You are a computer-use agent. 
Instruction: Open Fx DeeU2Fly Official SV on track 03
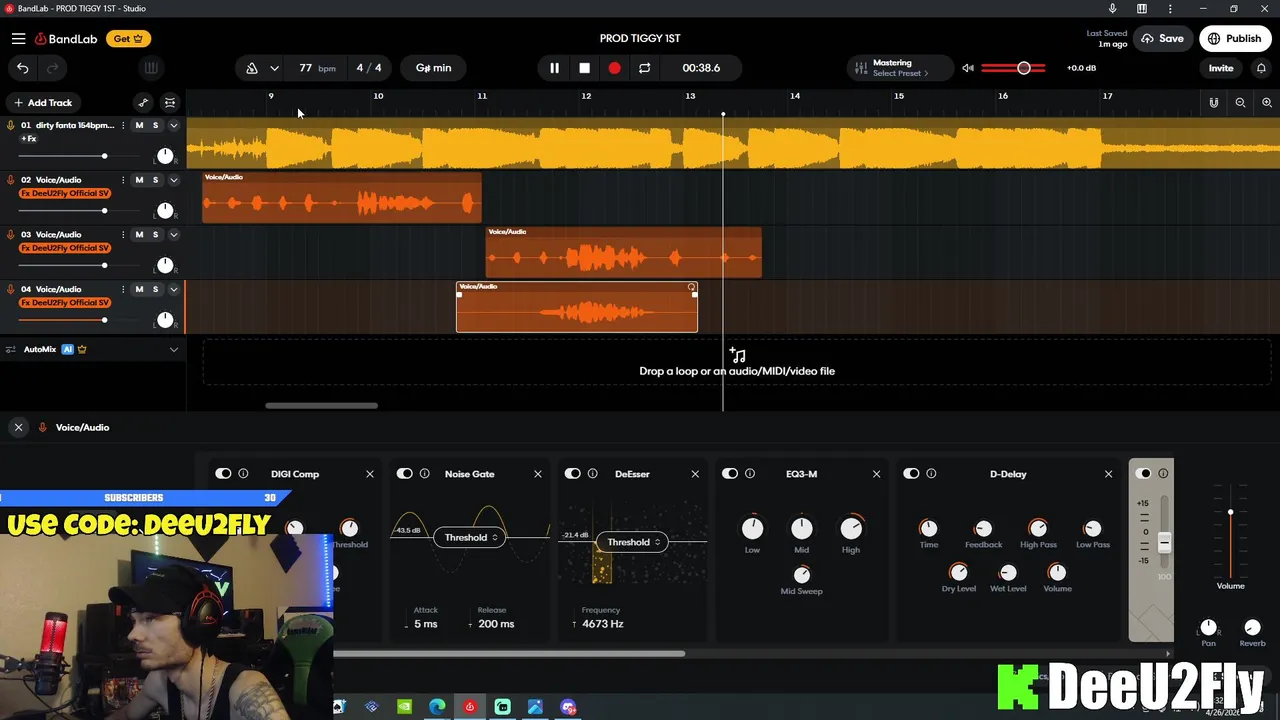tap(65, 248)
